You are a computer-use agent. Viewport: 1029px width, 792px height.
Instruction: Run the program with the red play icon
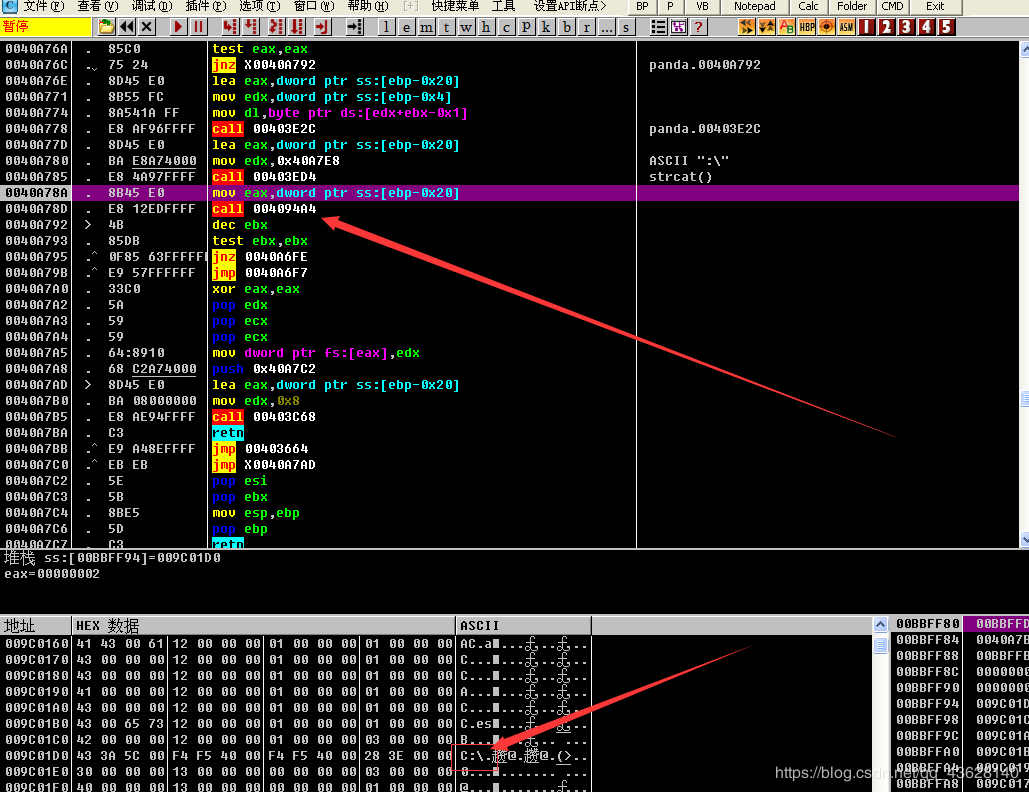tap(178, 27)
